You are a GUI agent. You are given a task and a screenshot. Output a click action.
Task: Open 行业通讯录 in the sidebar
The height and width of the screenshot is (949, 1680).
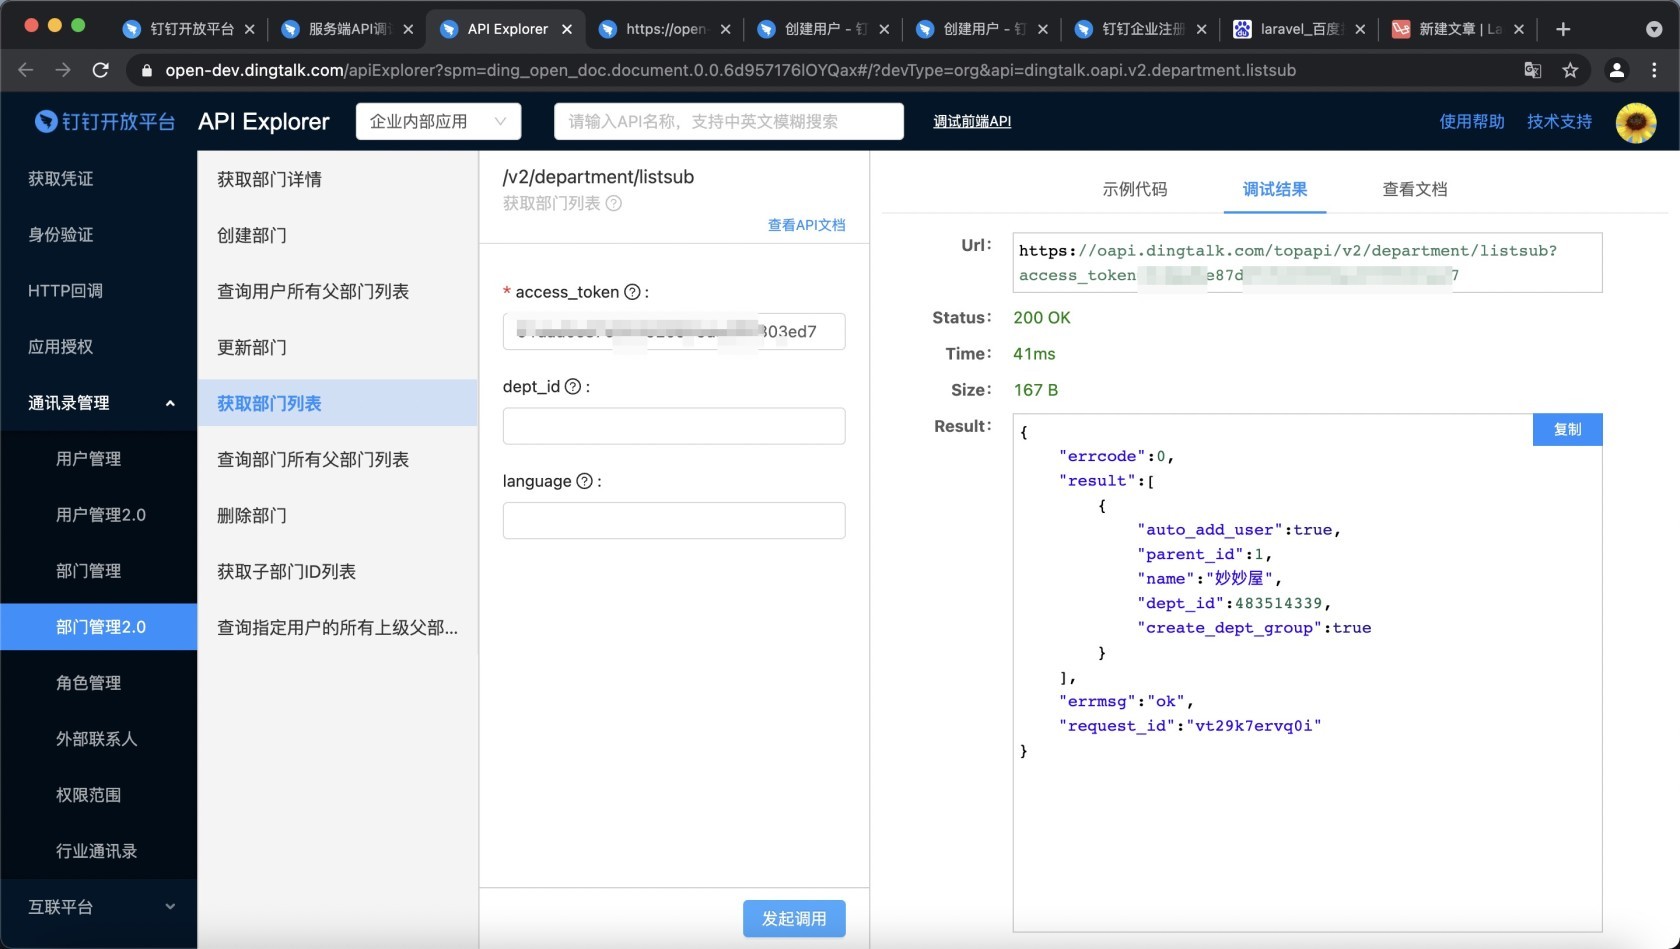click(x=99, y=851)
